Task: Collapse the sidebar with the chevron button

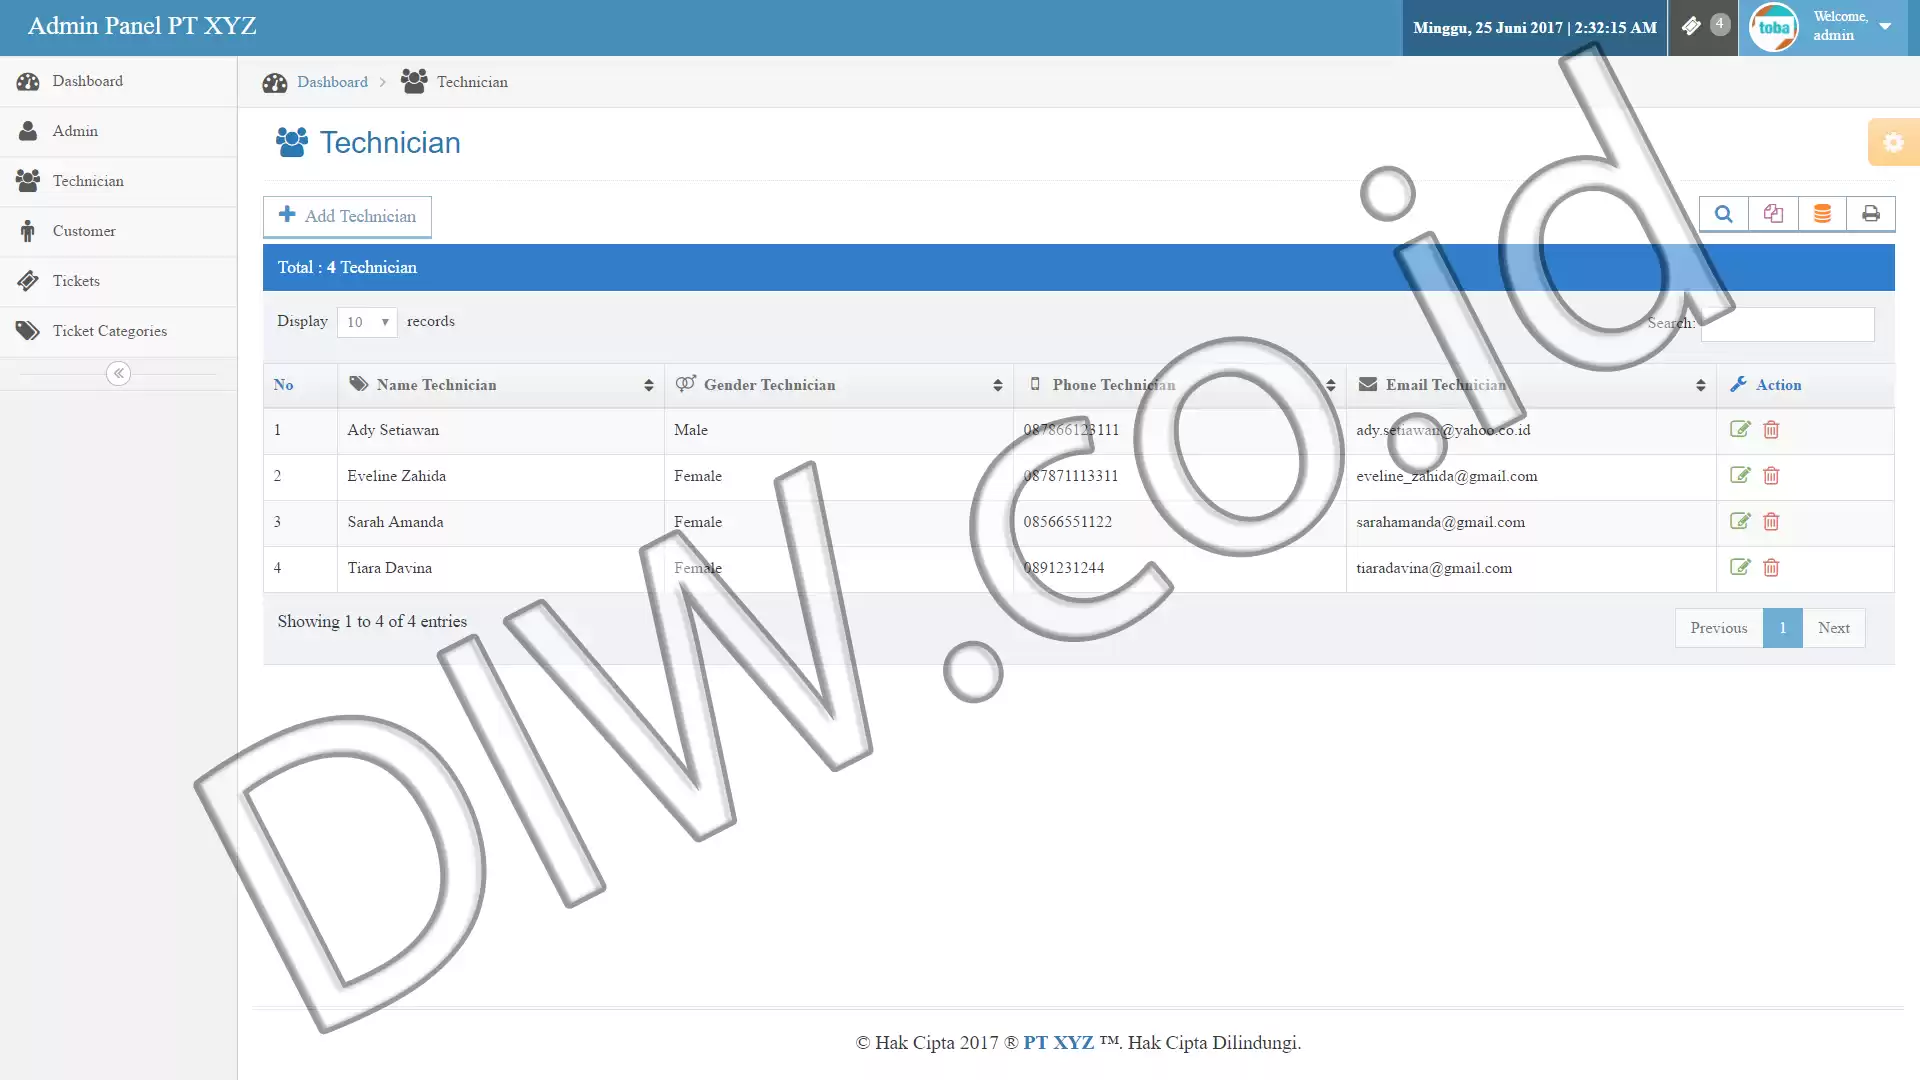Action: click(x=118, y=373)
